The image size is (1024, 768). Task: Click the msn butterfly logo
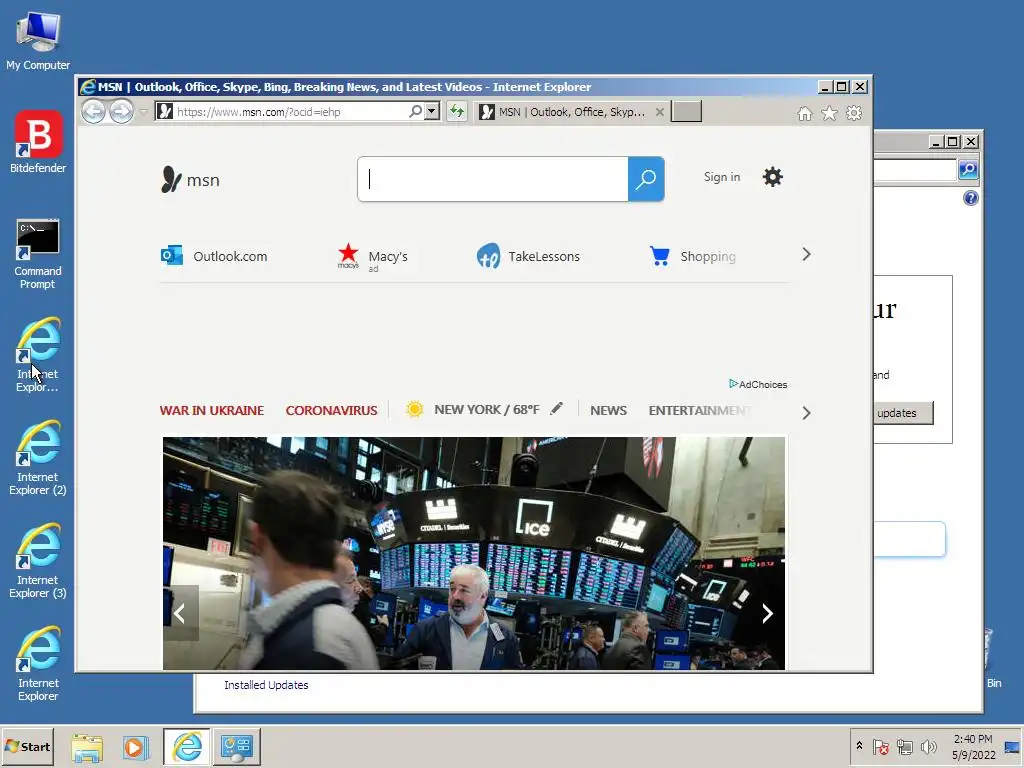(x=190, y=180)
